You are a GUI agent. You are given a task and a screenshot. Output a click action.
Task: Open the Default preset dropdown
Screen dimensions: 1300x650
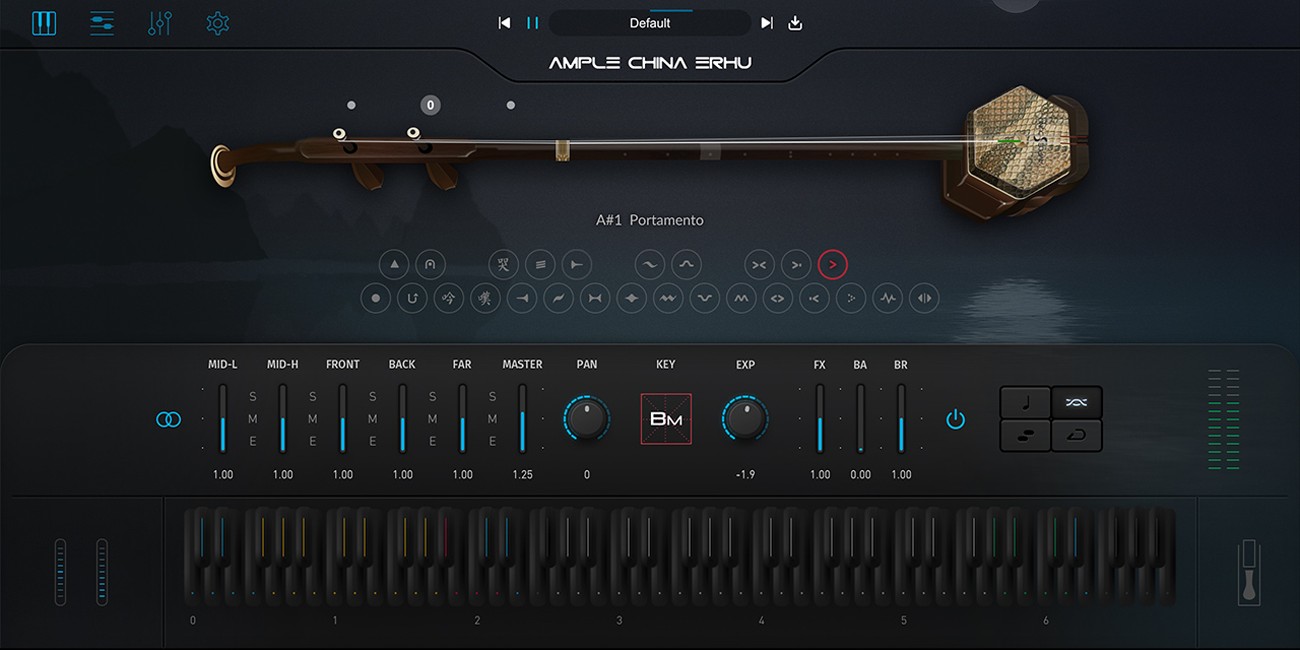tap(650, 23)
